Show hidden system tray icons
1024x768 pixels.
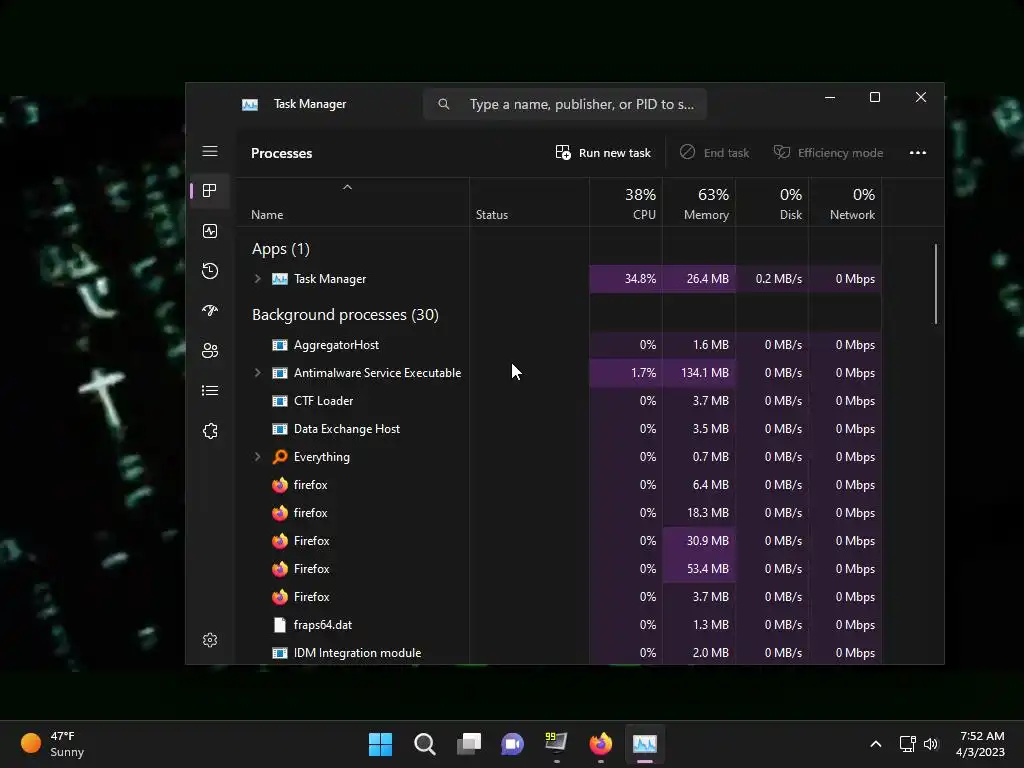click(x=876, y=744)
